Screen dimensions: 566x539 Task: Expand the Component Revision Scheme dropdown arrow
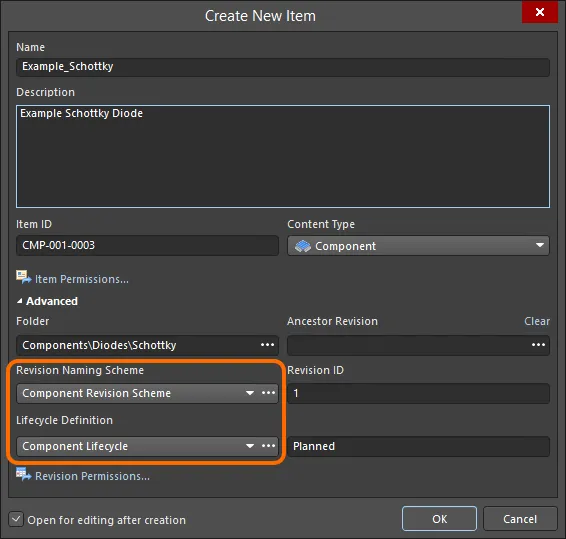[249, 393]
